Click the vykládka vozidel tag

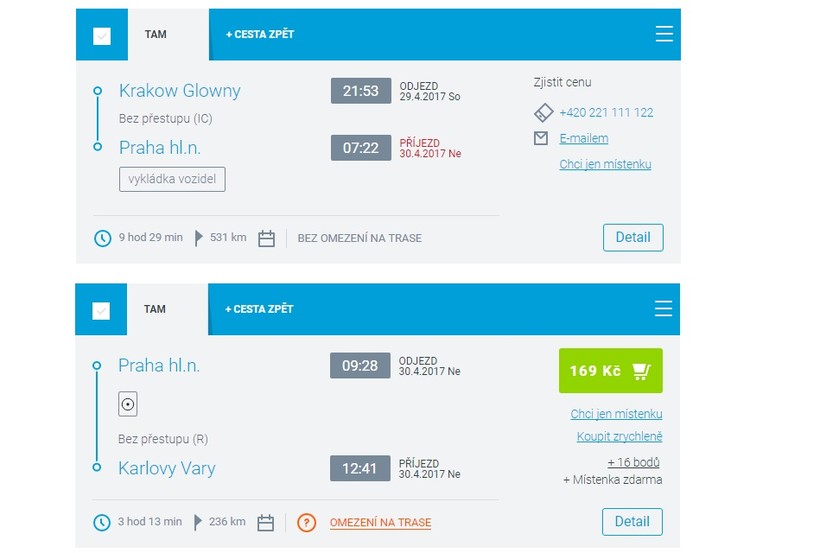coord(172,179)
